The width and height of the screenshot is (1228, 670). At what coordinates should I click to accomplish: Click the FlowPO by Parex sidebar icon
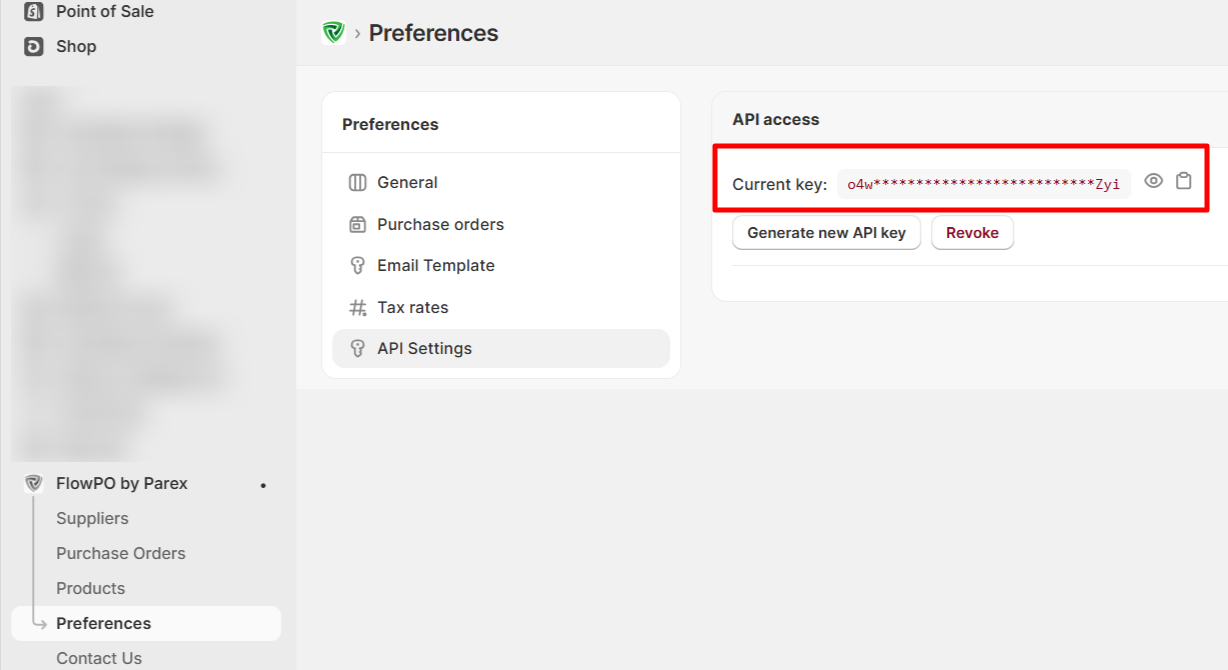(34, 483)
